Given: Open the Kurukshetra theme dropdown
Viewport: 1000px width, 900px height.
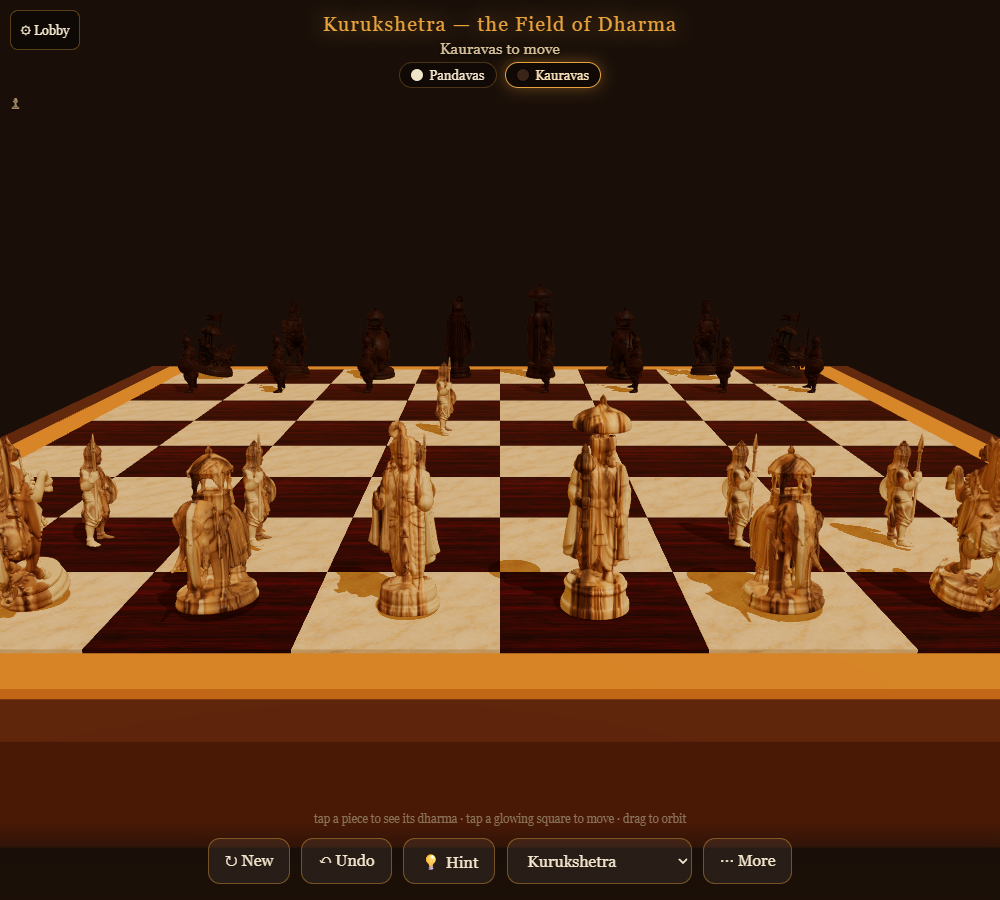Looking at the screenshot, I should (x=599, y=860).
